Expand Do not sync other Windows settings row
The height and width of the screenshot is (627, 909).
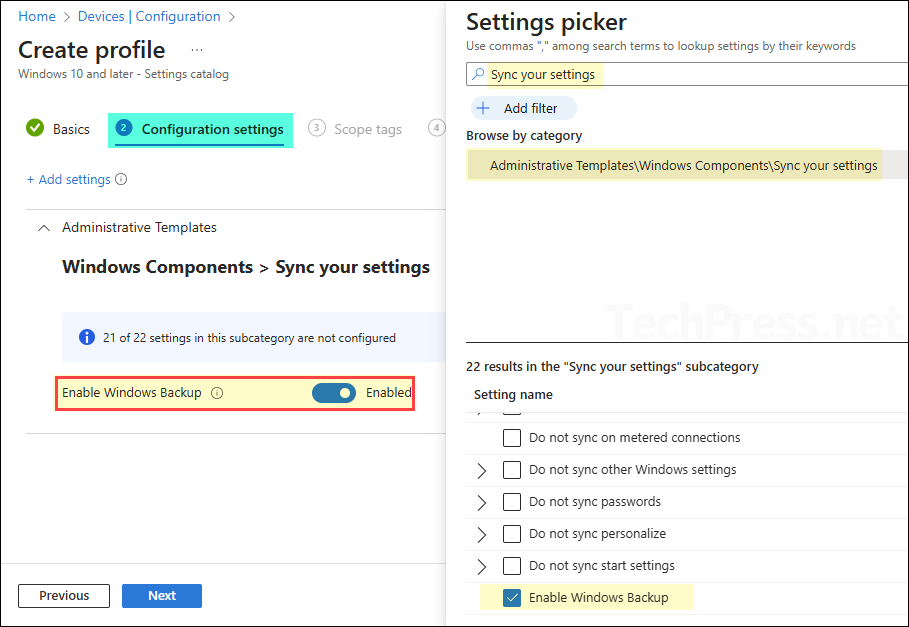(x=481, y=470)
